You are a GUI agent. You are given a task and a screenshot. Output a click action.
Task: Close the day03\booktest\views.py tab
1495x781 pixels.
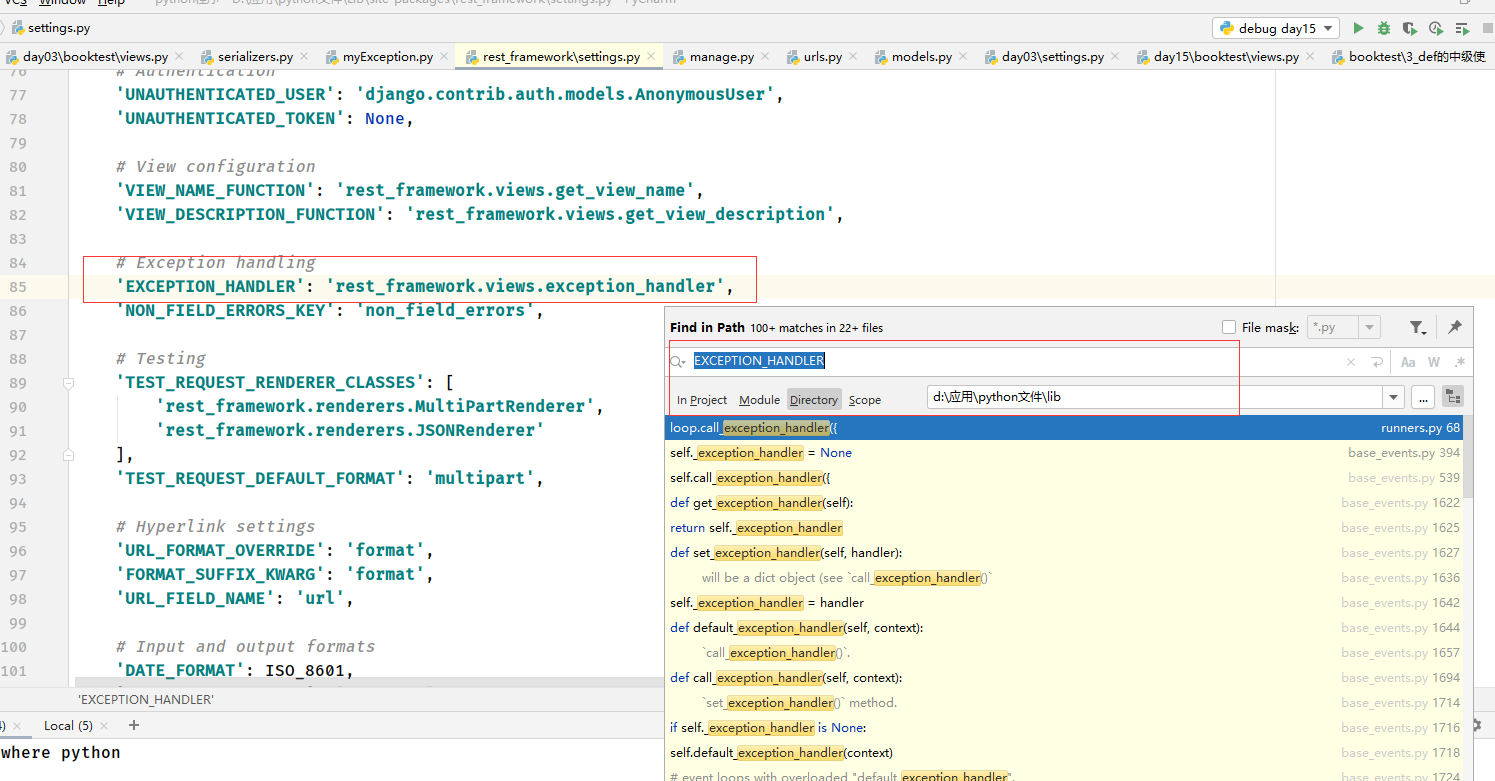click(x=178, y=57)
